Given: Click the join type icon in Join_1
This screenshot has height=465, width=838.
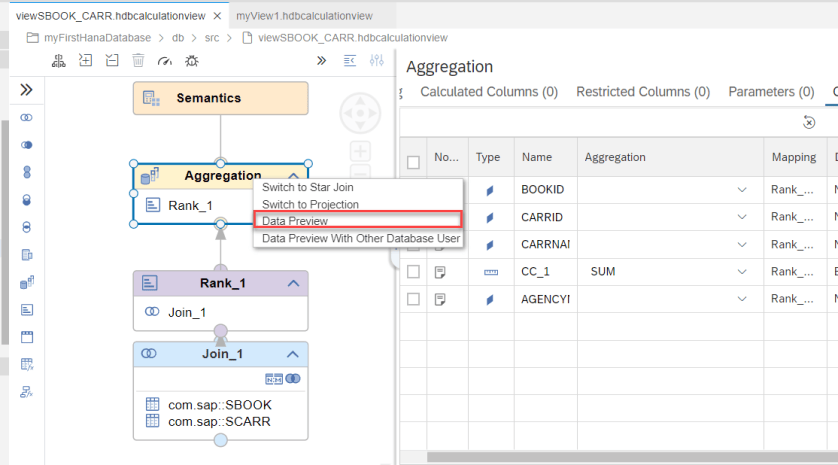Looking at the screenshot, I should [293, 378].
